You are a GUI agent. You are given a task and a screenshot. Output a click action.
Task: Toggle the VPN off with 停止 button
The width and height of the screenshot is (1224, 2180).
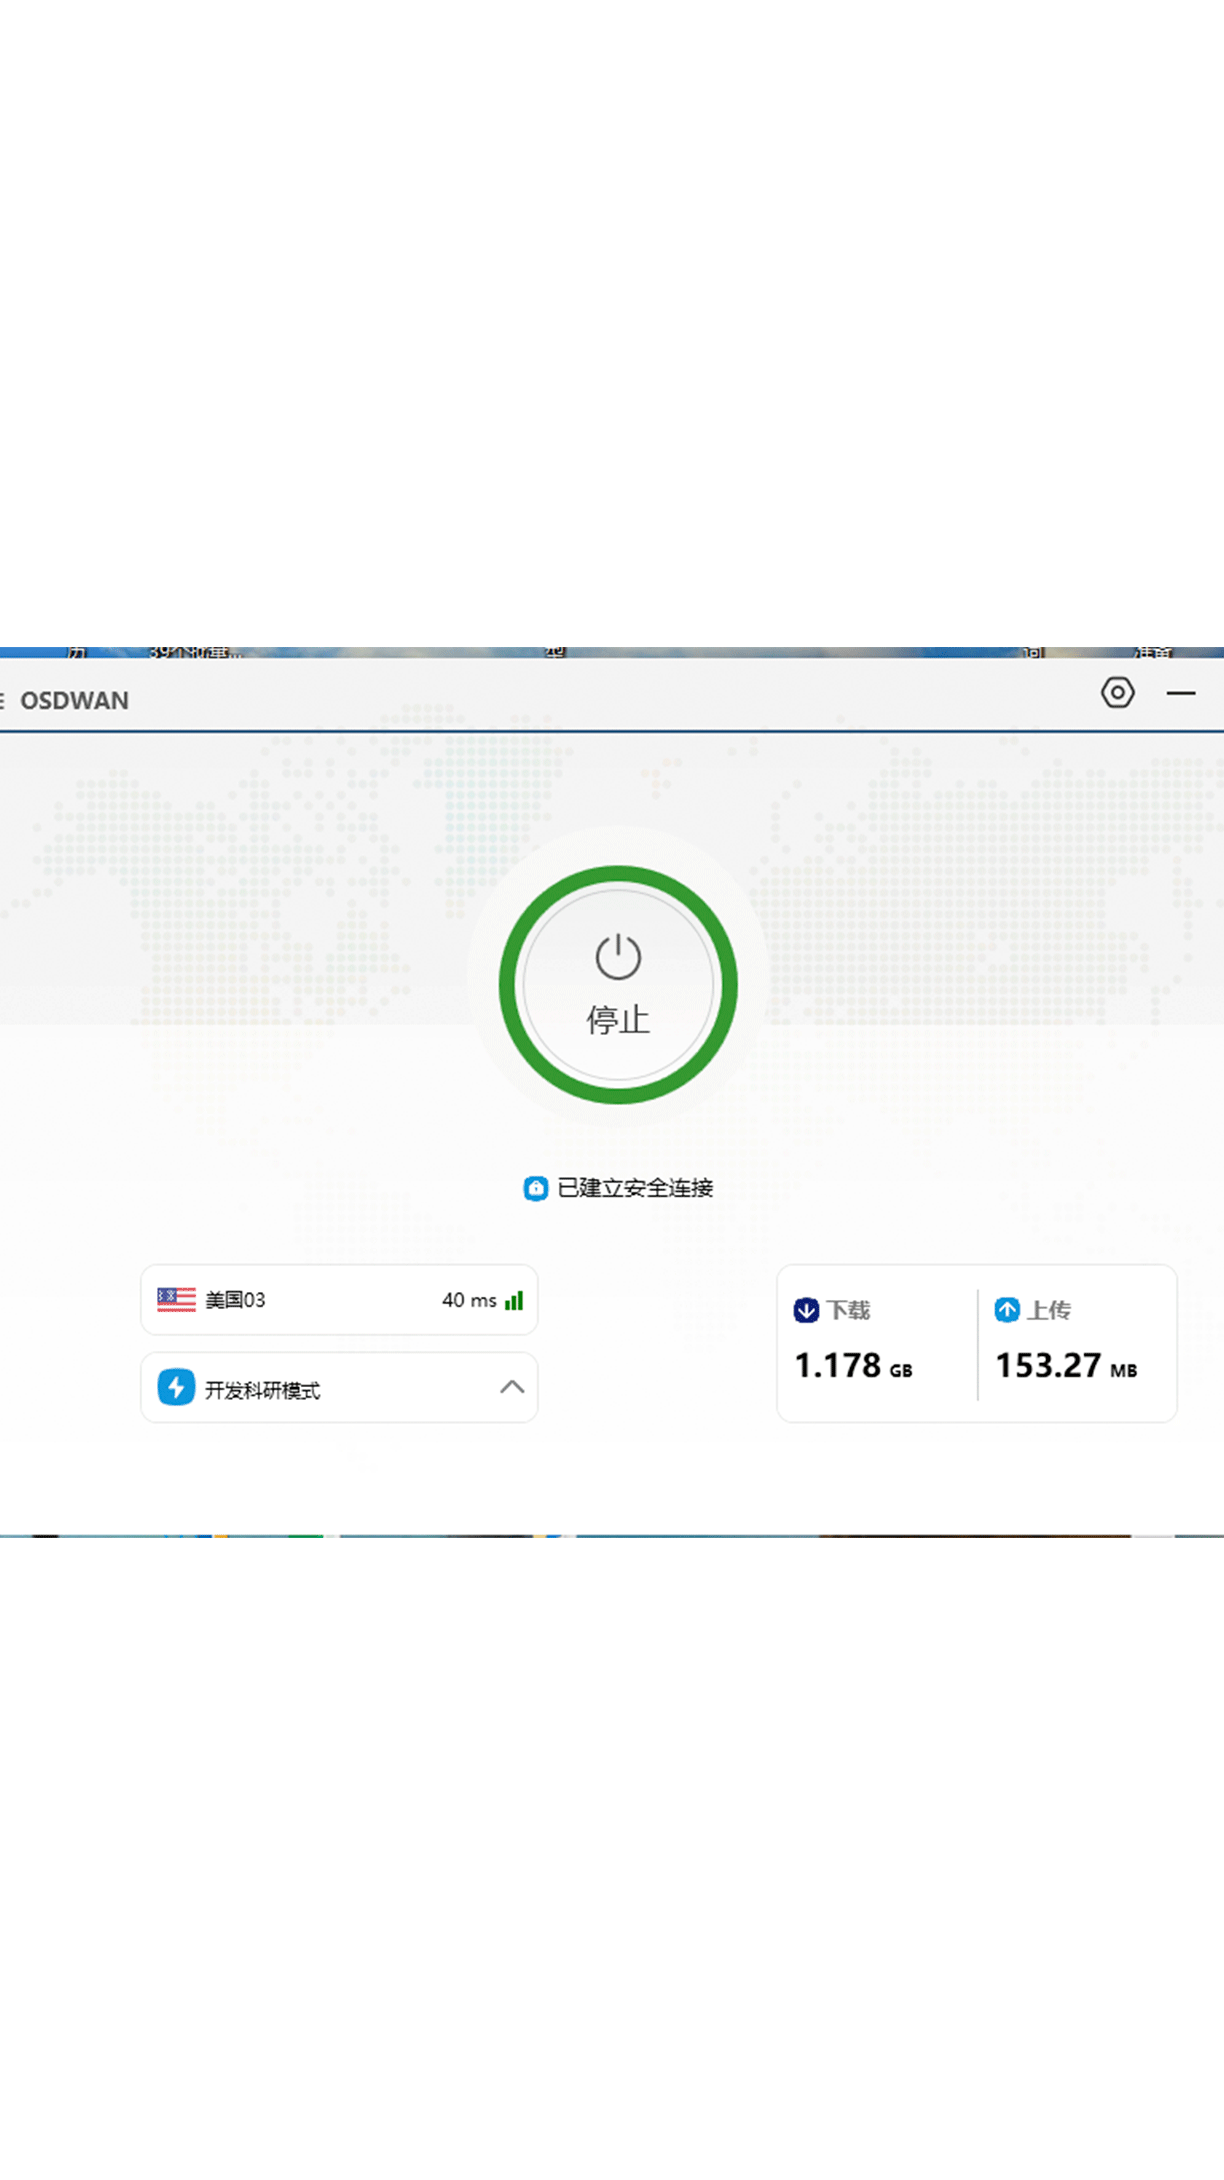(x=618, y=985)
